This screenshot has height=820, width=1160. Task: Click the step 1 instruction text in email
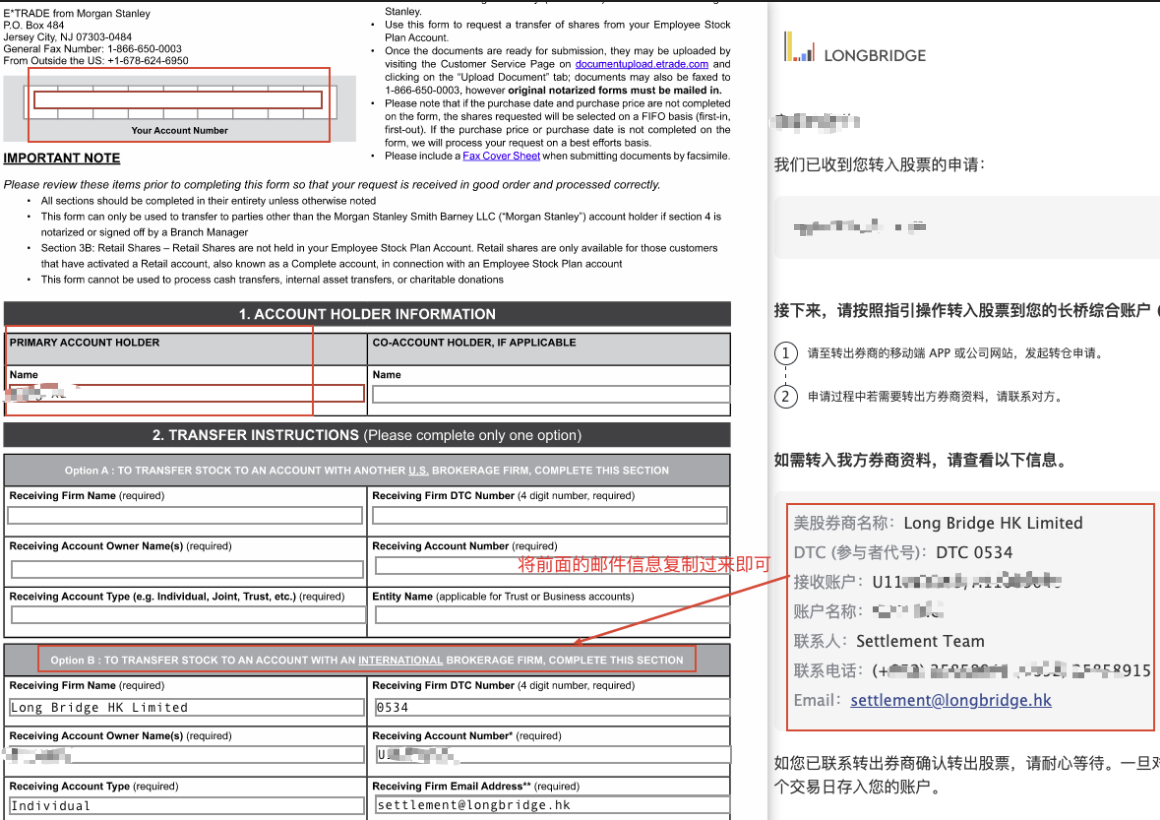[956, 354]
